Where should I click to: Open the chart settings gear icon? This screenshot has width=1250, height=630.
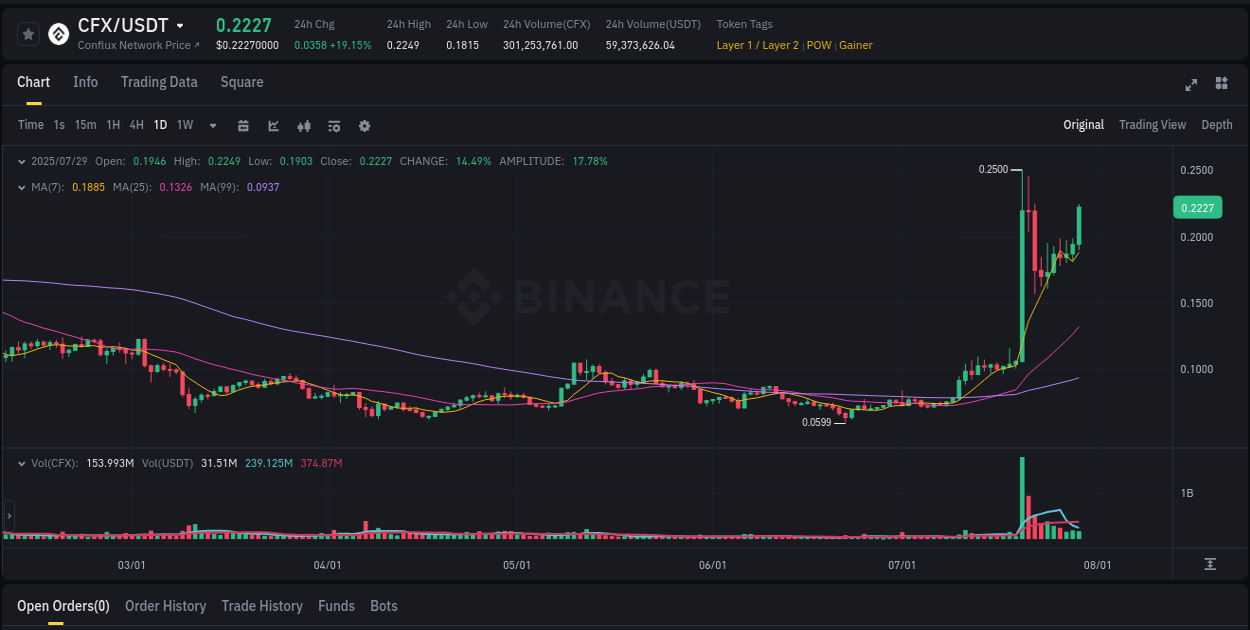point(364,126)
